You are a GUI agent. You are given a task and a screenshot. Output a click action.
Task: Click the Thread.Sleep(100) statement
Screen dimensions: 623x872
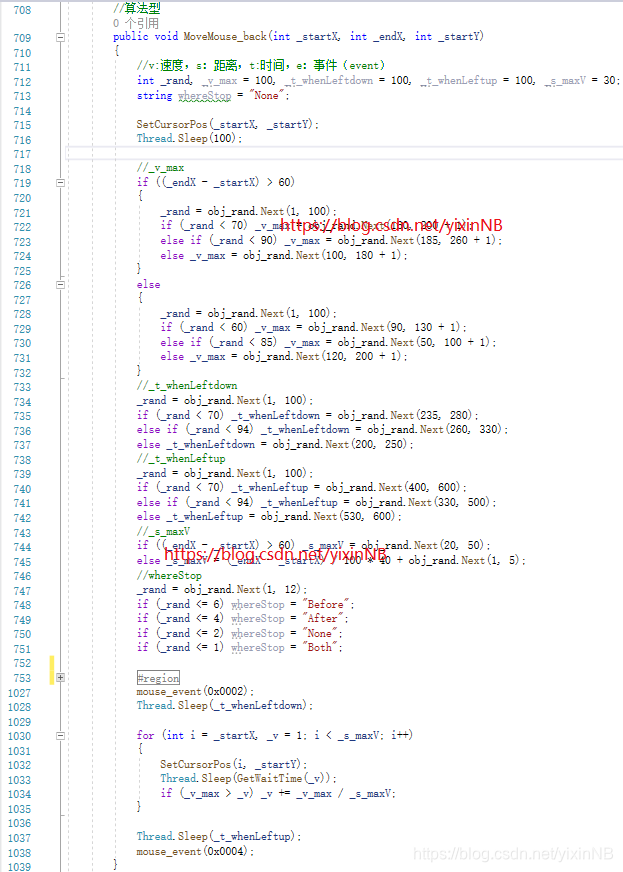coord(189,139)
